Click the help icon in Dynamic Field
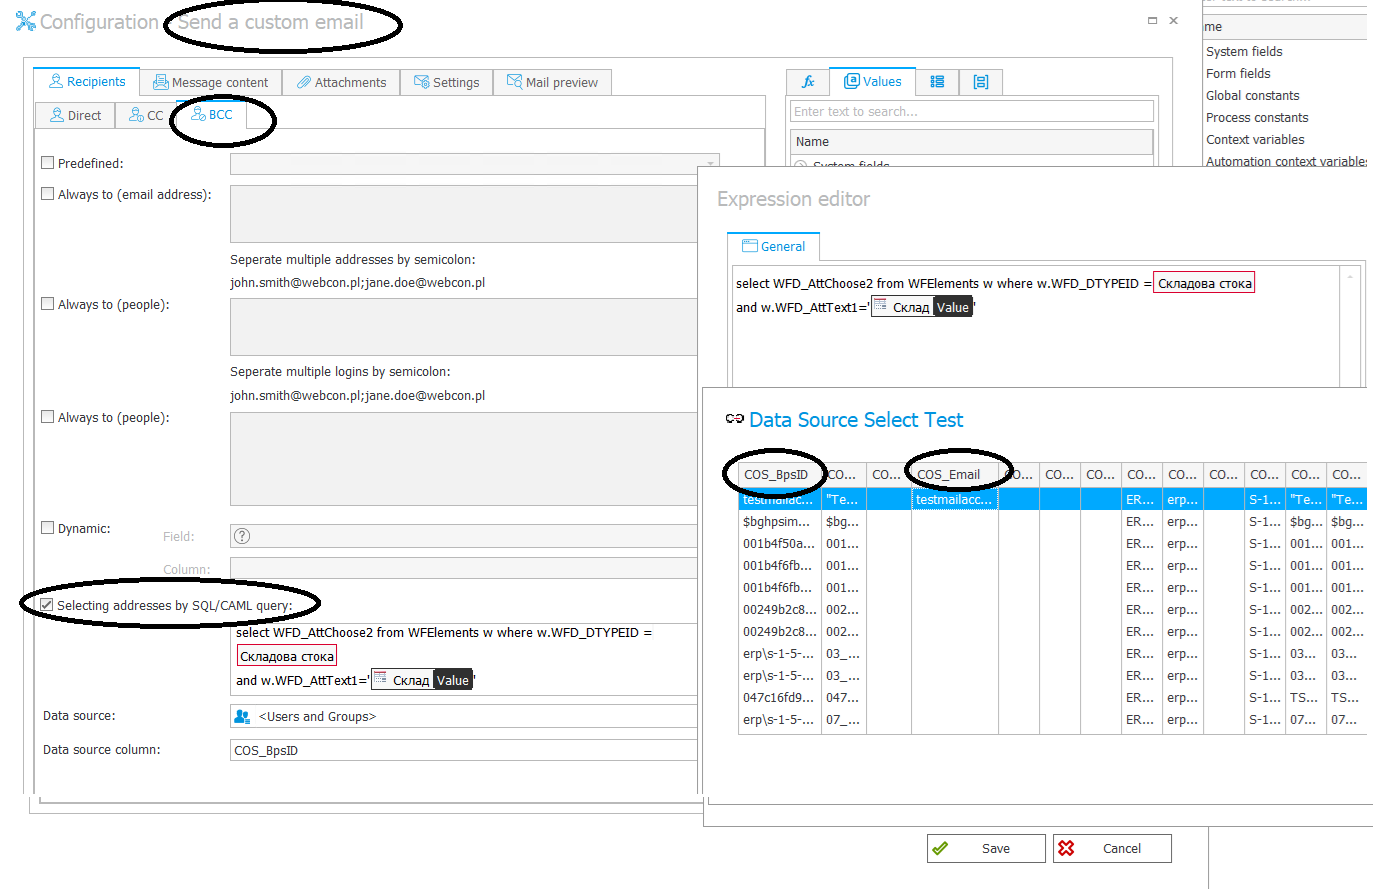 [242, 536]
